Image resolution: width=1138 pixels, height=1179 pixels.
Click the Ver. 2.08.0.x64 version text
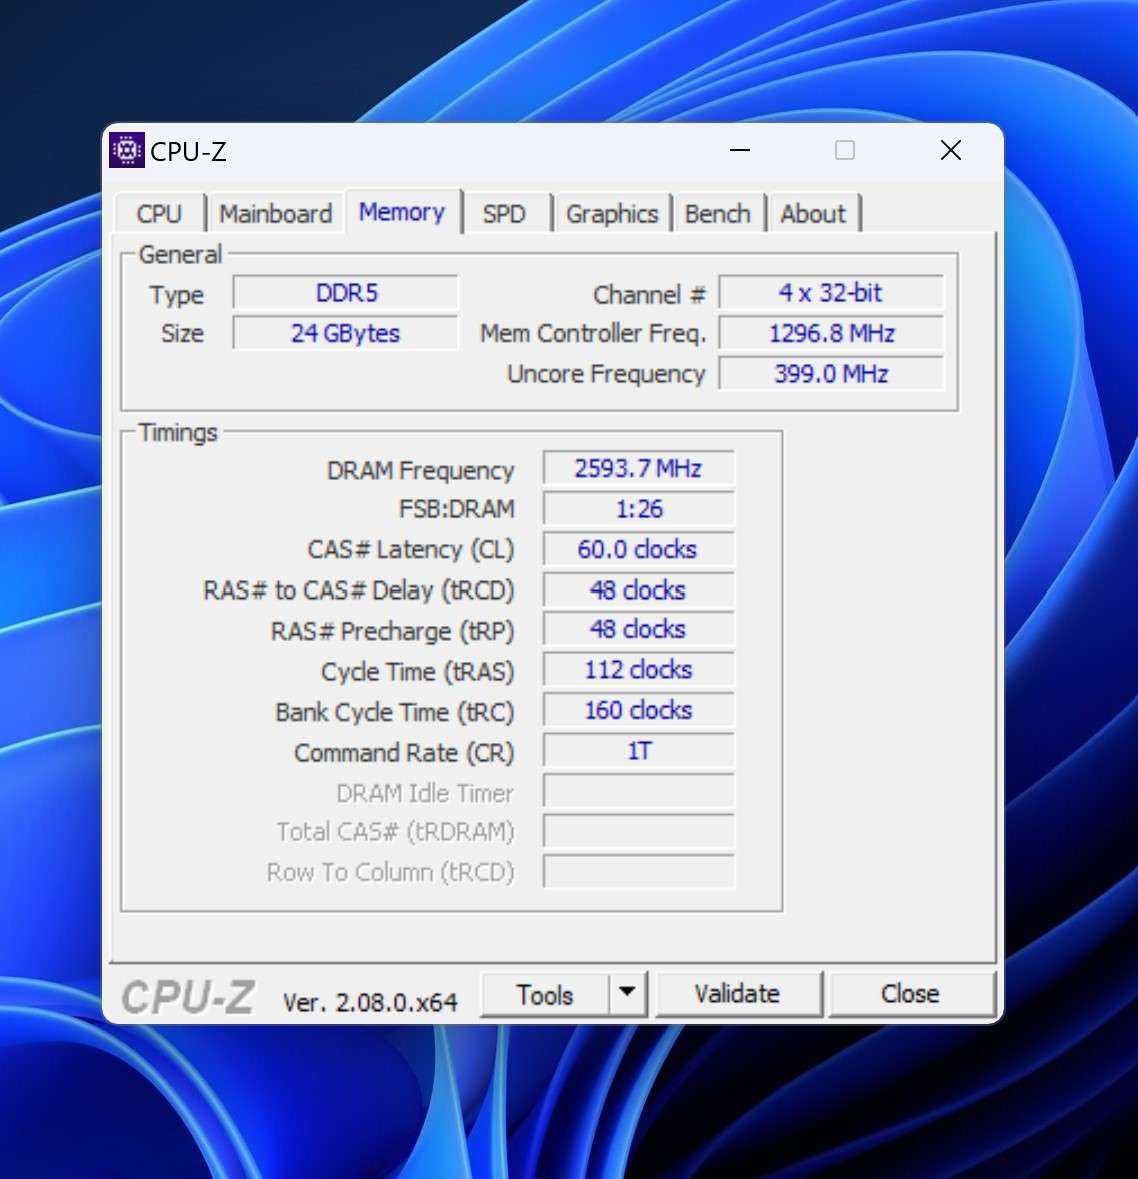click(370, 1002)
